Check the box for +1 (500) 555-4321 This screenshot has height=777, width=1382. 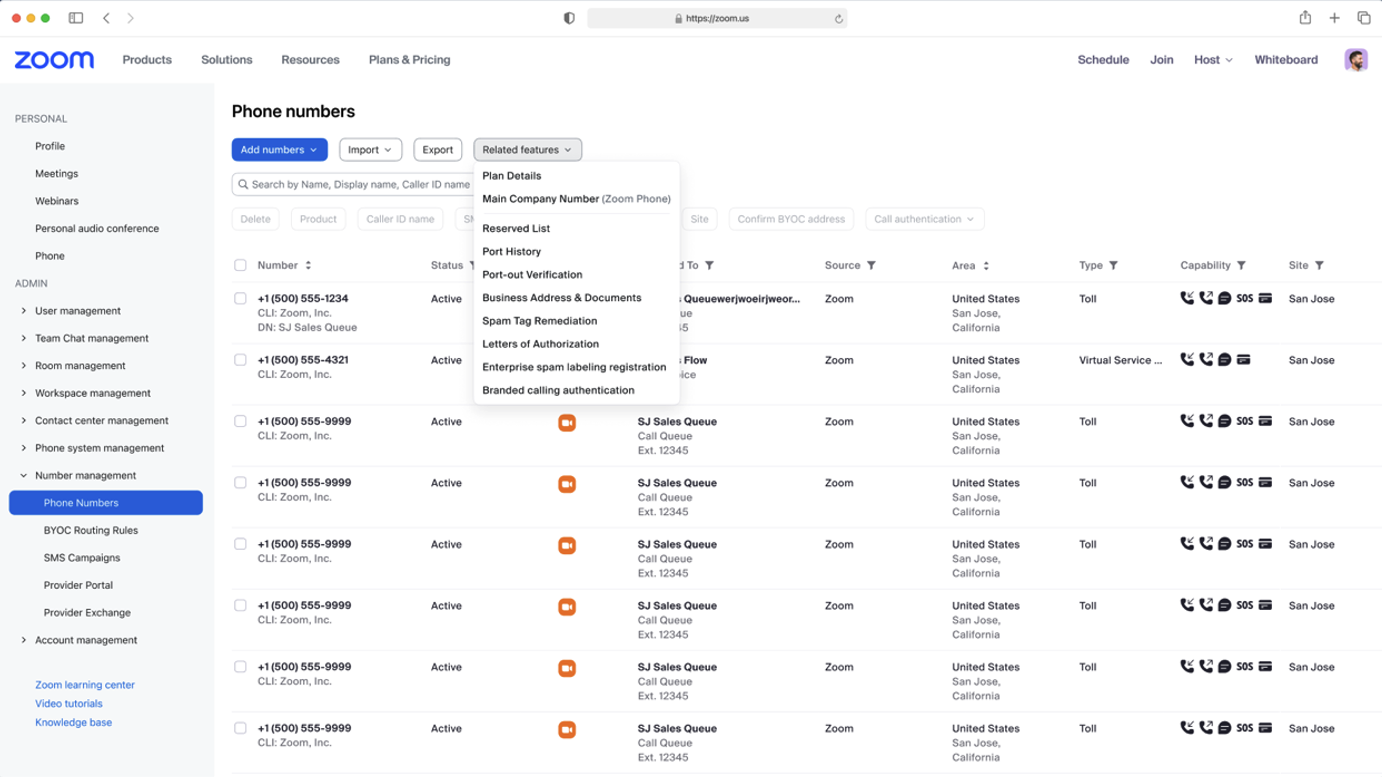click(240, 359)
